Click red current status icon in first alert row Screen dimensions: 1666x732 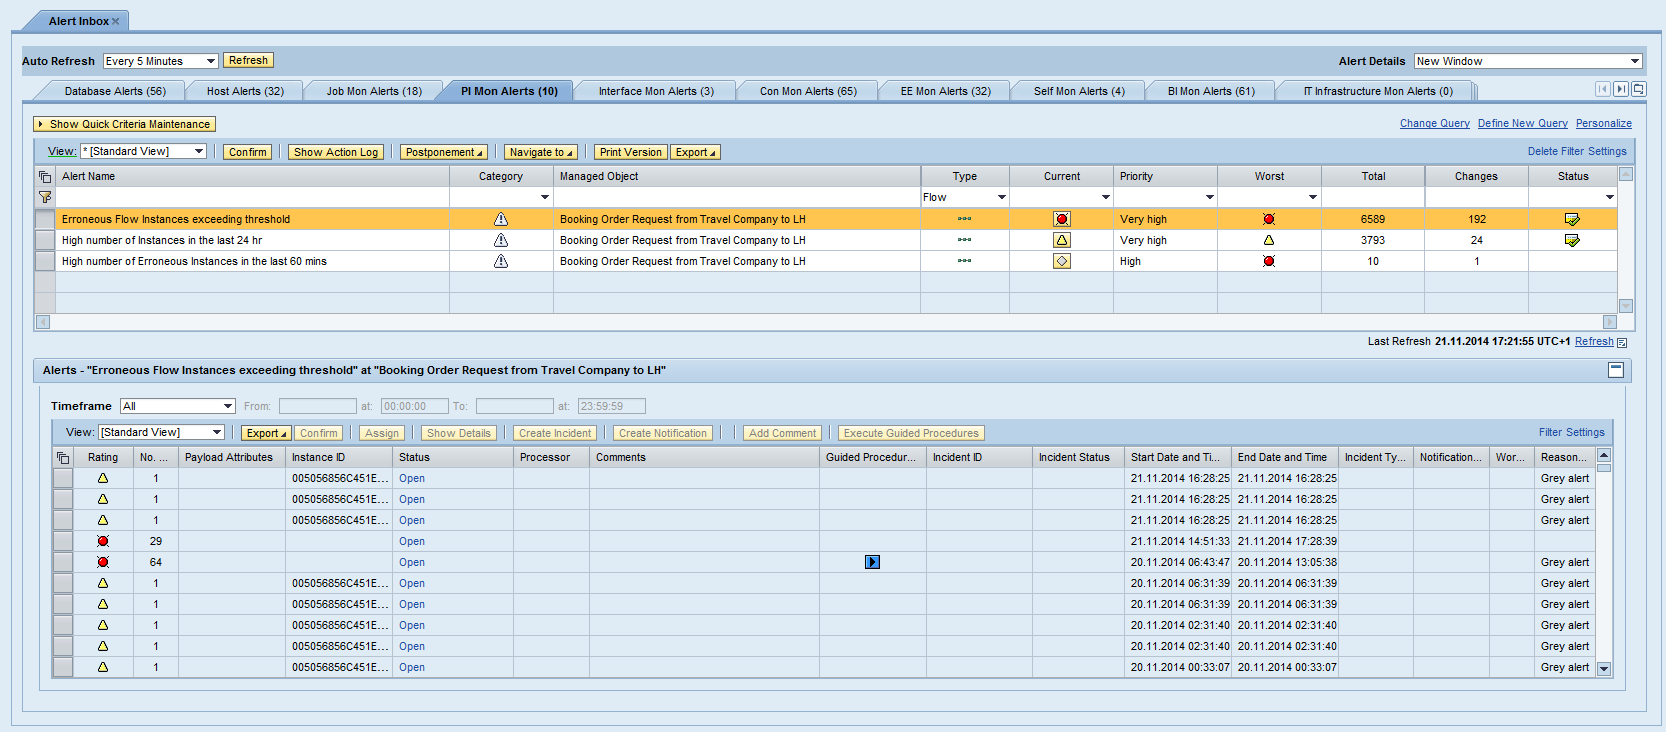[x=1062, y=219]
